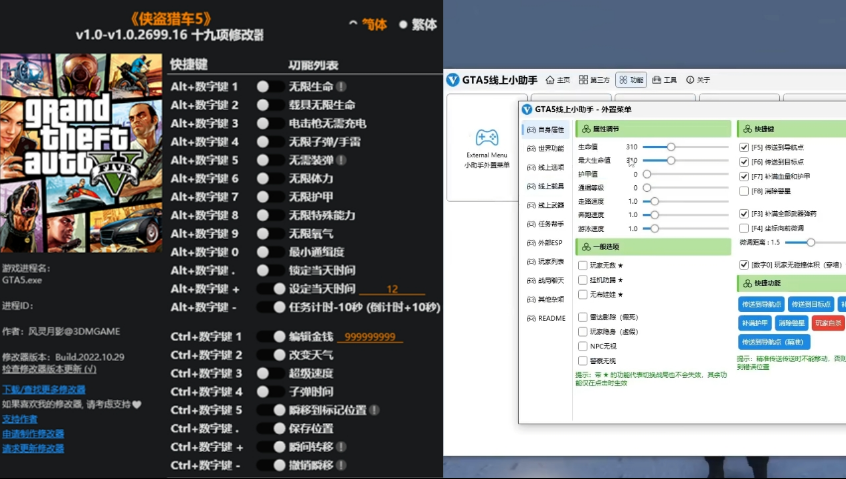Click red 玩家自杀 button

[x=828, y=323]
